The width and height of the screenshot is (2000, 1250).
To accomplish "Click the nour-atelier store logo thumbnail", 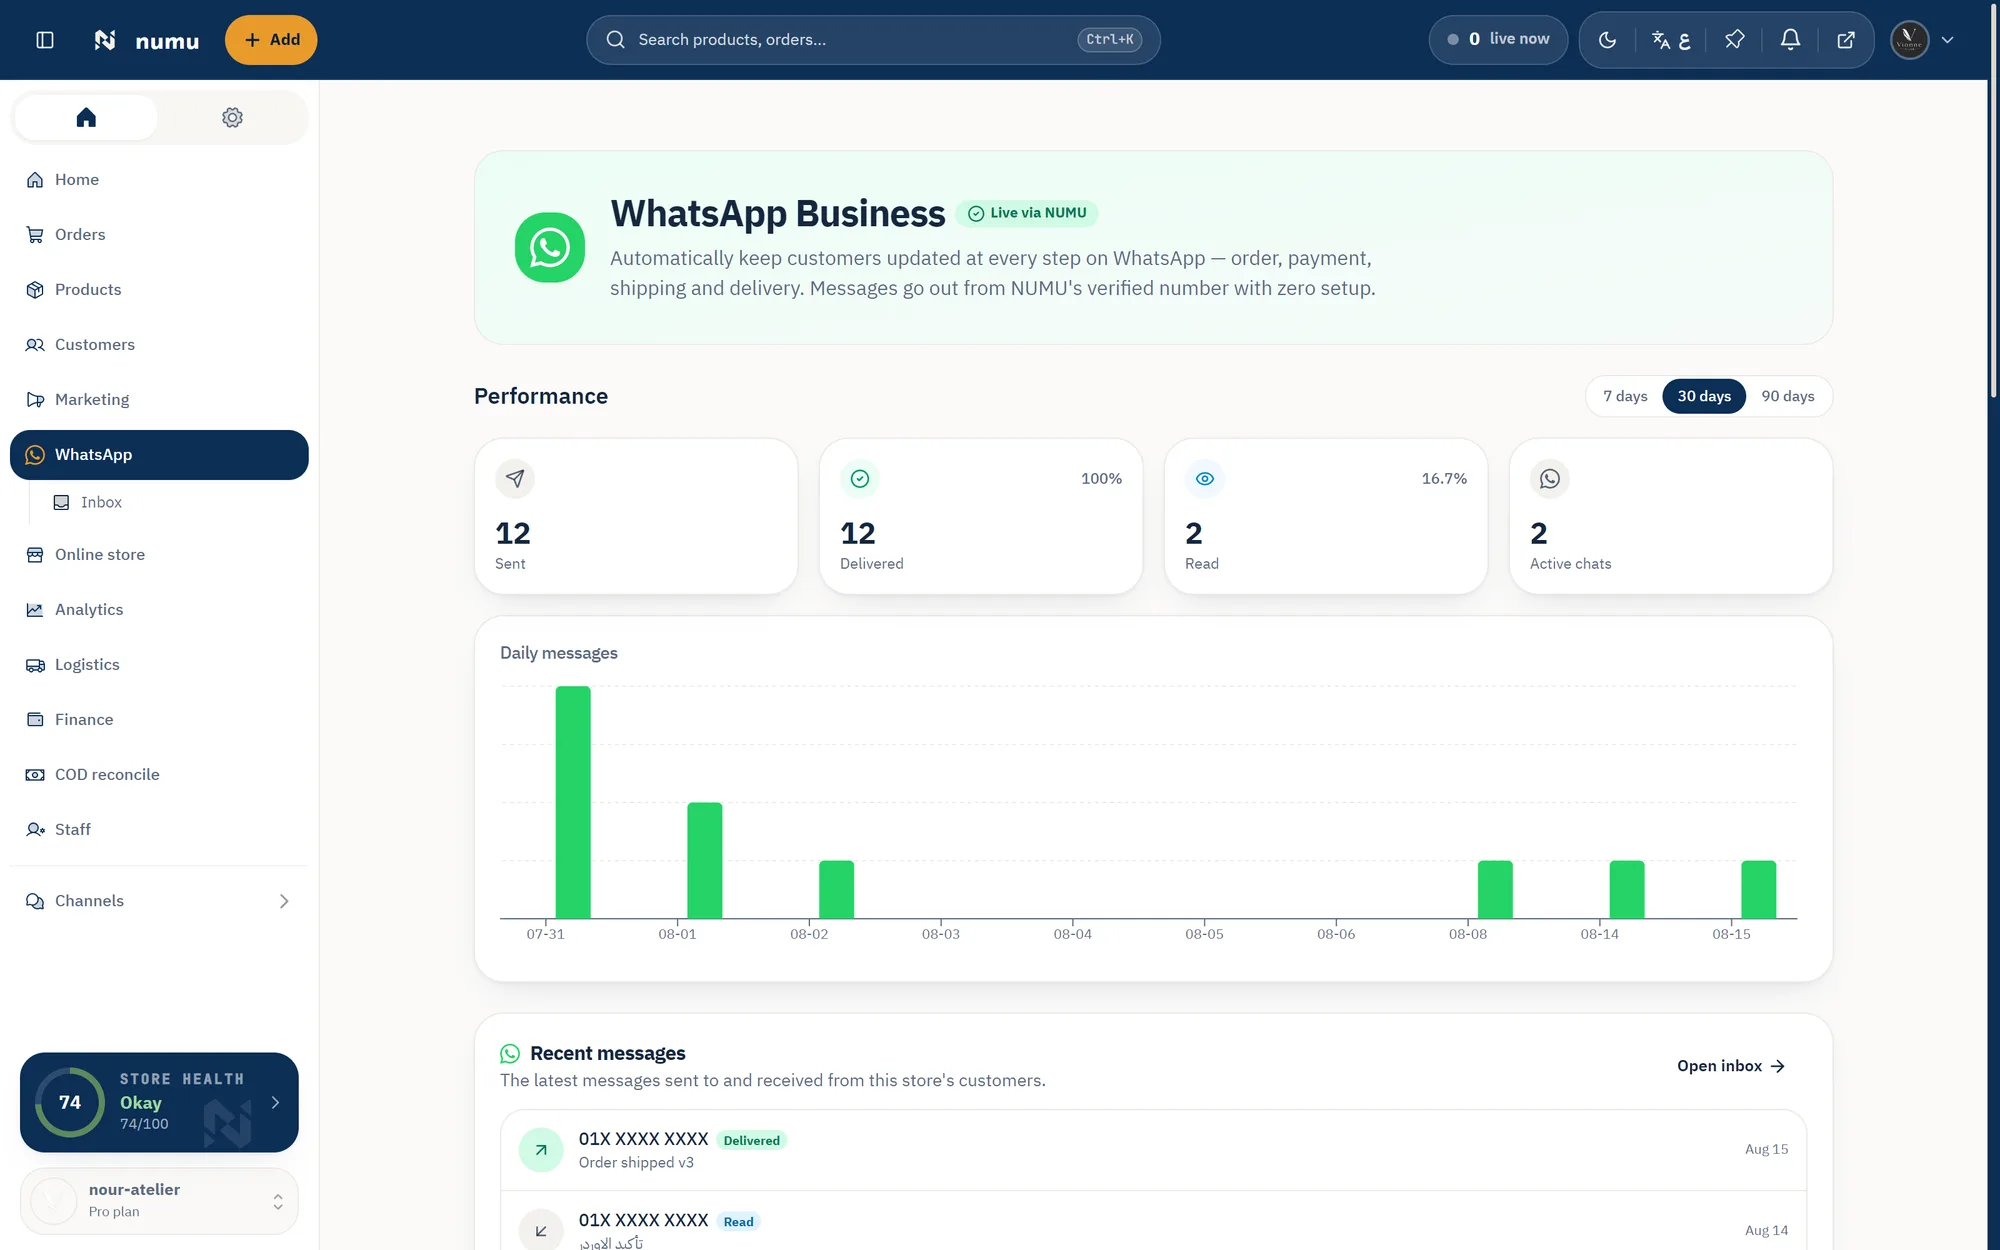I will [x=54, y=1201].
